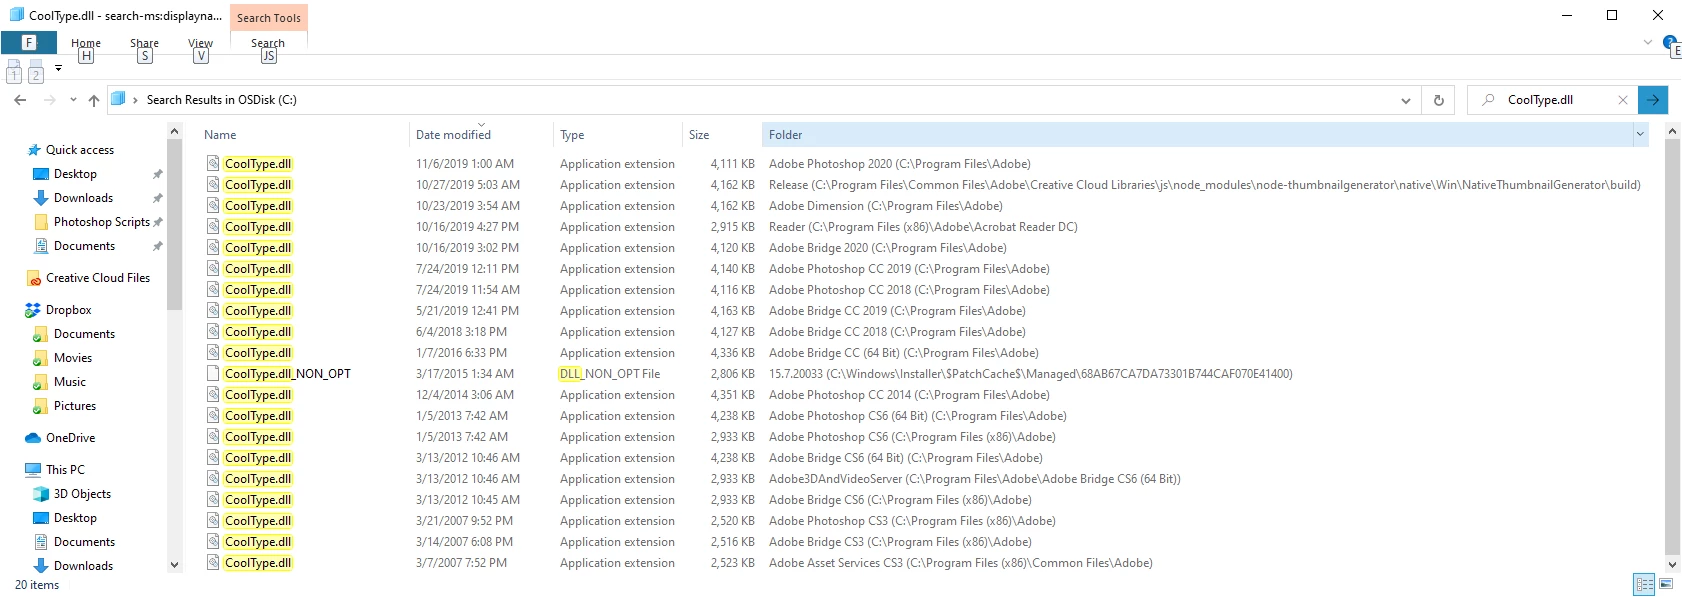The image size is (1682, 597).
Task: Open the View ribbon tab
Action: (200, 43)
